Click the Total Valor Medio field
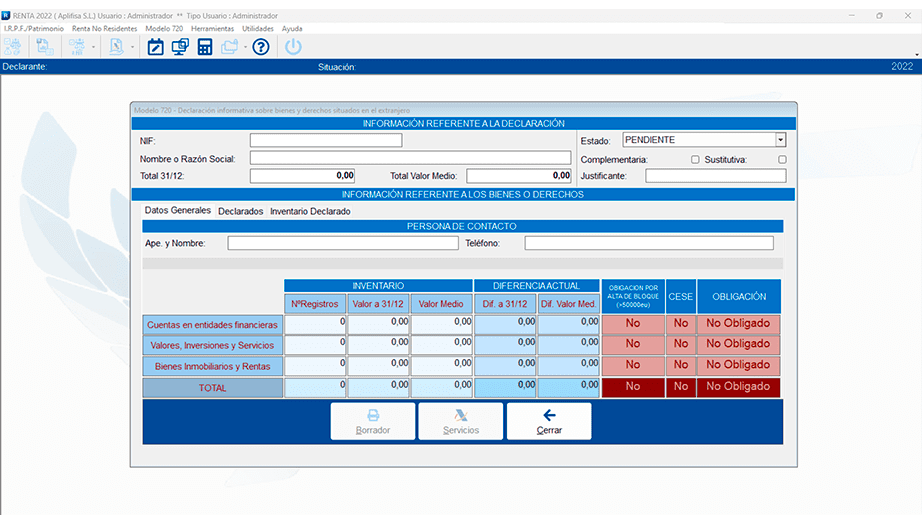Screen dimensions: 922x524 pyautogui.click(x=519, y=175)
